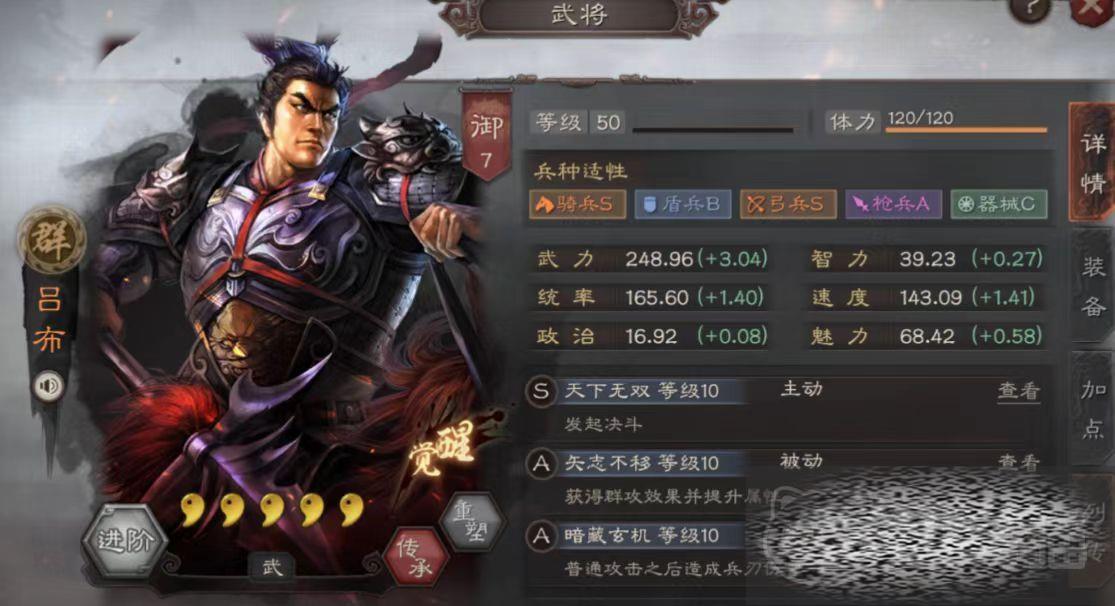Select the 骑兵S troop aptitude
This screenshot has height=606, width=1115.
coord(577,204)
